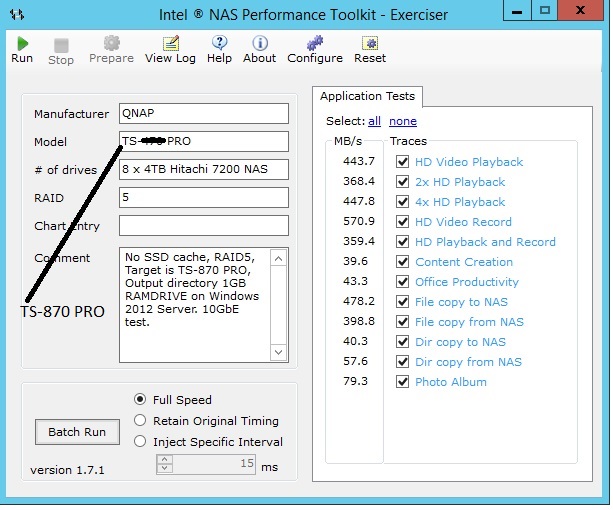Toggle HD Playback and Record checkbox
The width and height of the screenshot is (613, 510).
(402, 242)
